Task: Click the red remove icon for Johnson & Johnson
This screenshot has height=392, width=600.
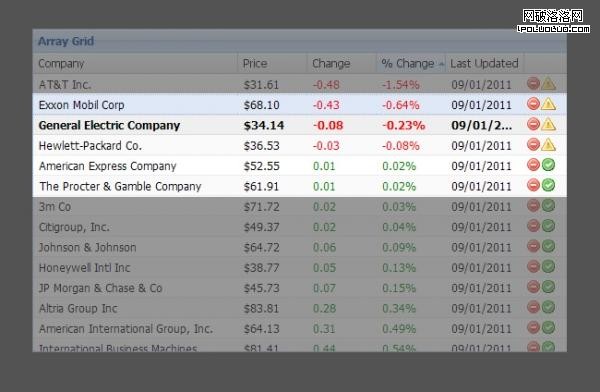Action: pyautogui.click(x=533, y=246)
